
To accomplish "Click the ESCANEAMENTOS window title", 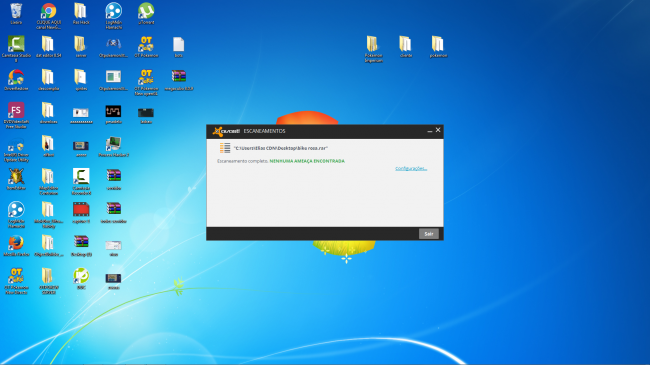I will point(264,131).
